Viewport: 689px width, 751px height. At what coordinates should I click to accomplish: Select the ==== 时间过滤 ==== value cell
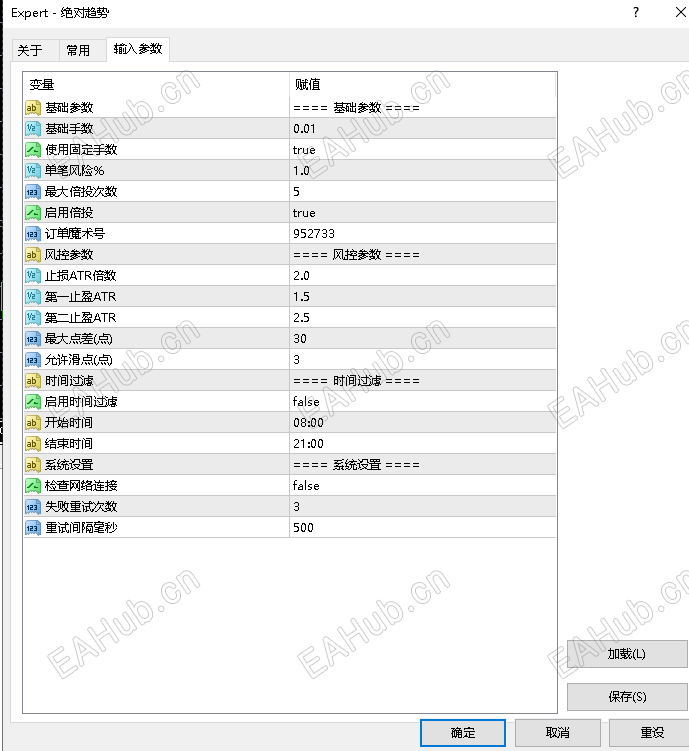click(423, 381)
